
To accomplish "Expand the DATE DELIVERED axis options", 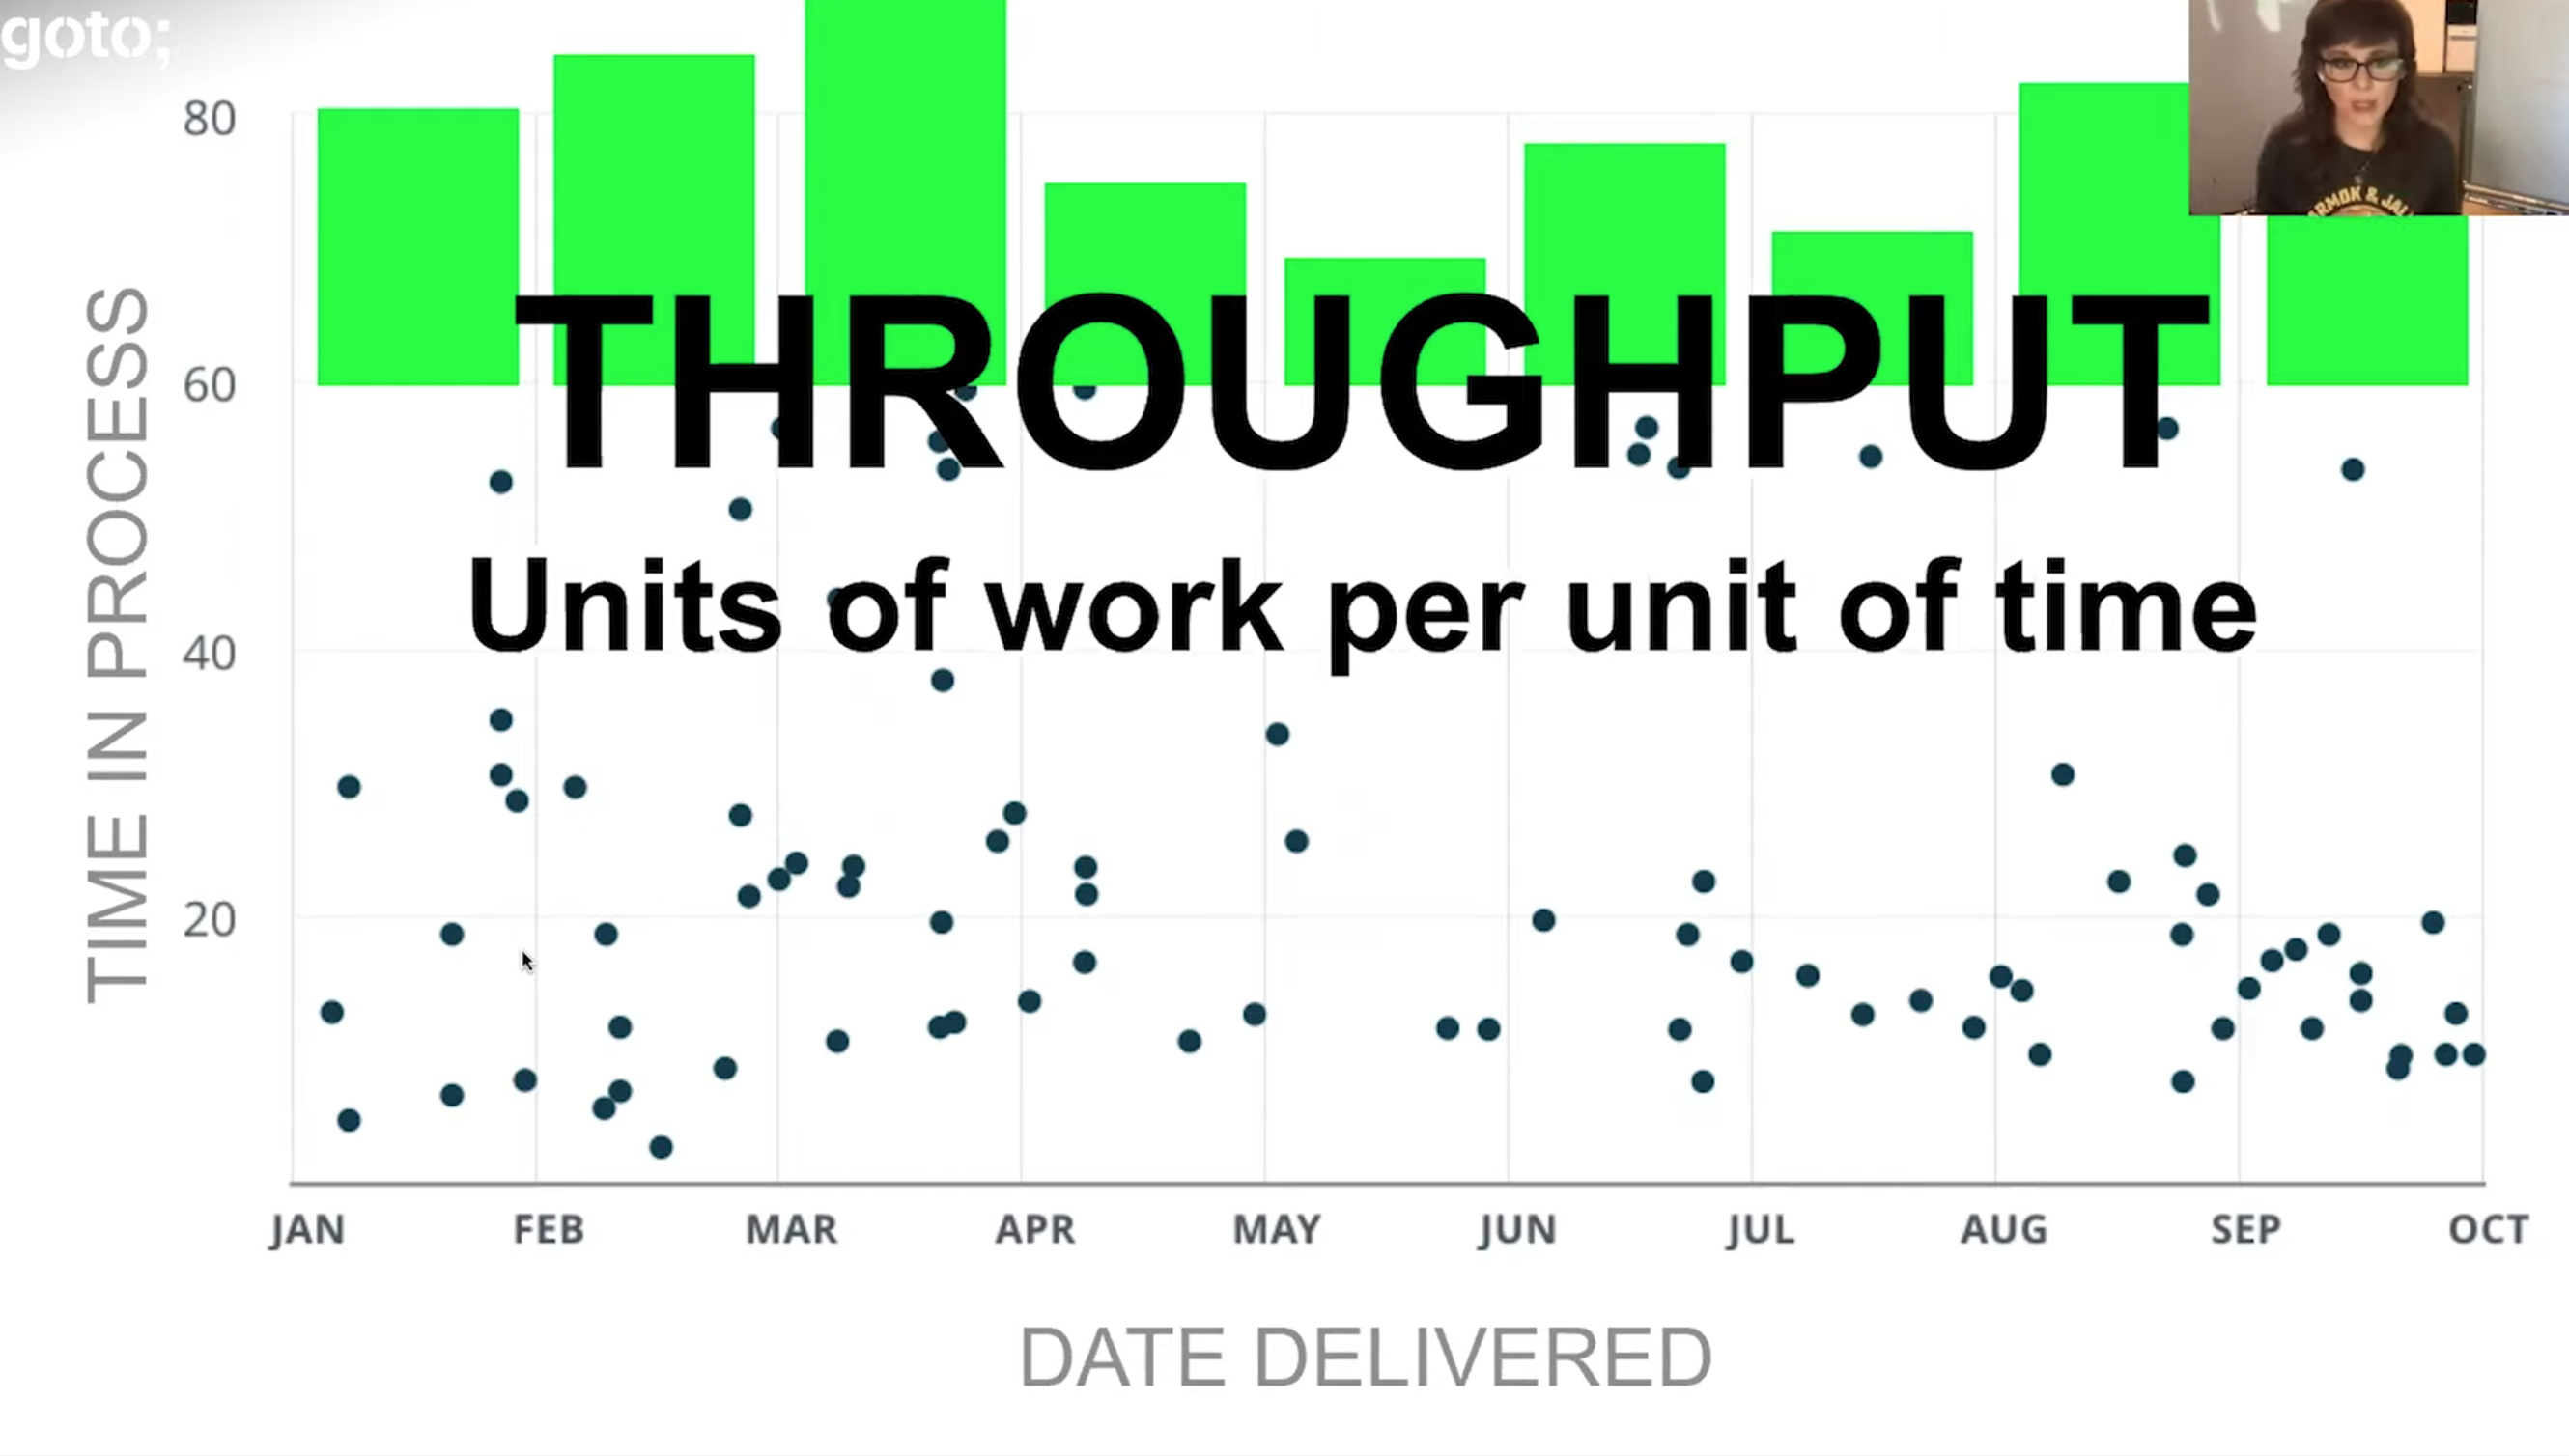I will click(1368, 1358).
